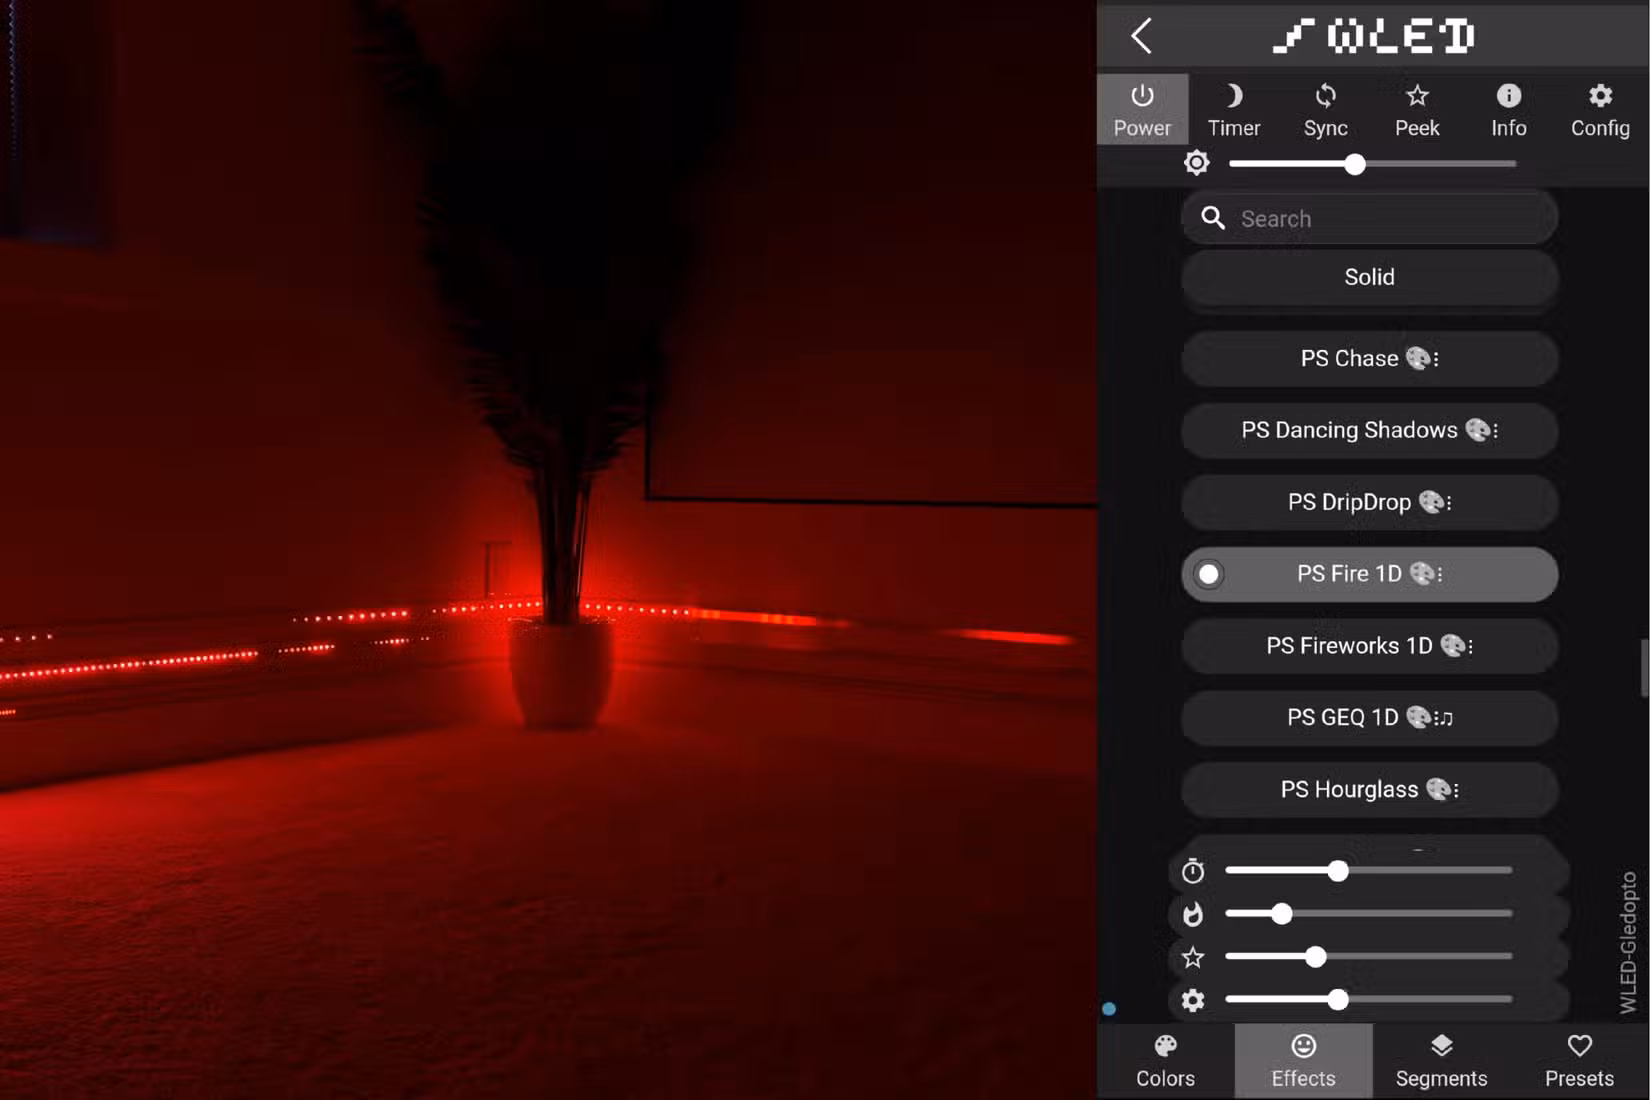
Task: Click the fire intensity icon
Action: click(x=1193, y=914)
